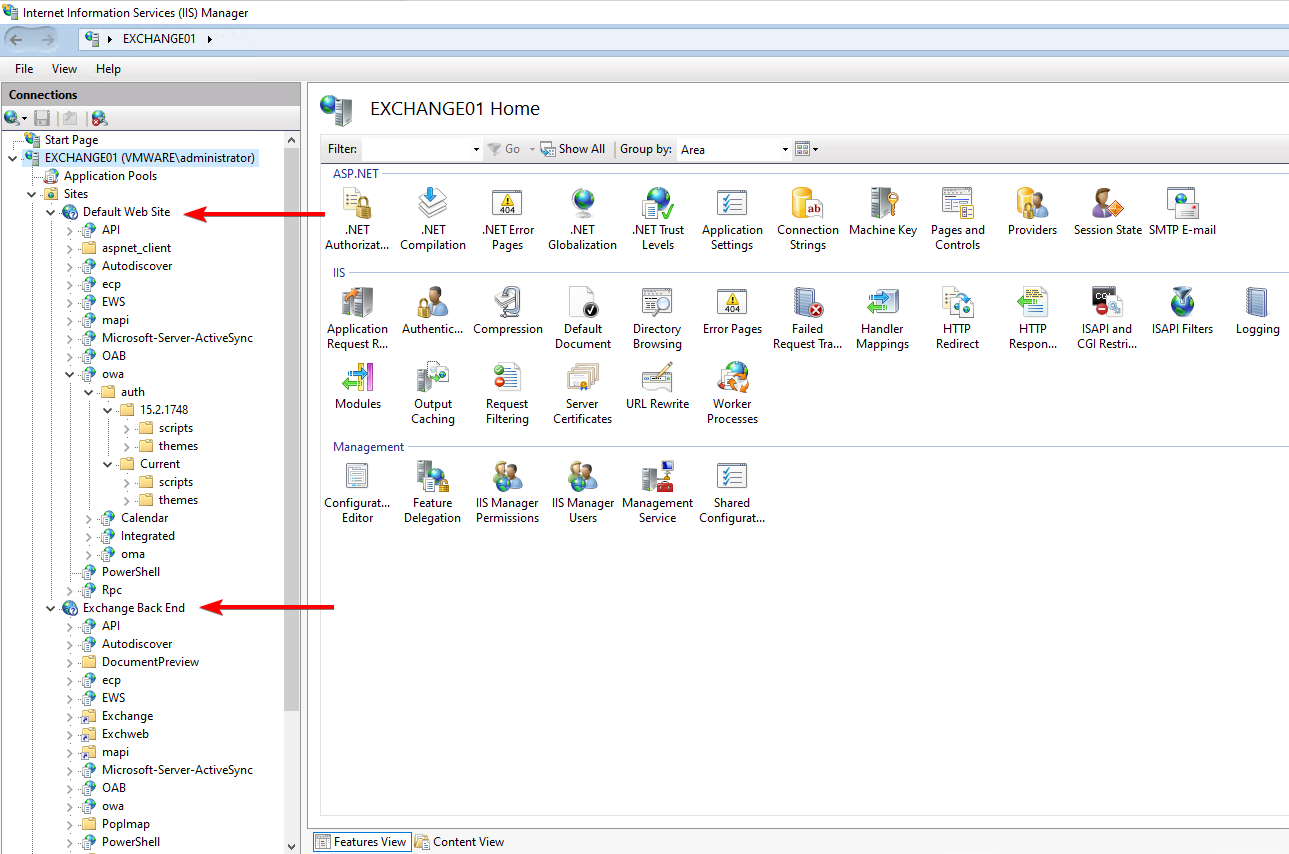Expand the Calendar node under owa

click(x=89, y=518)
